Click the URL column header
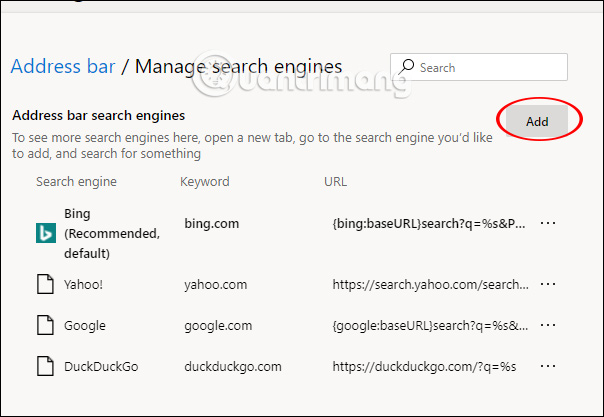Image resolution: width=604 pixels, height=417 pixels. point(335,181)
